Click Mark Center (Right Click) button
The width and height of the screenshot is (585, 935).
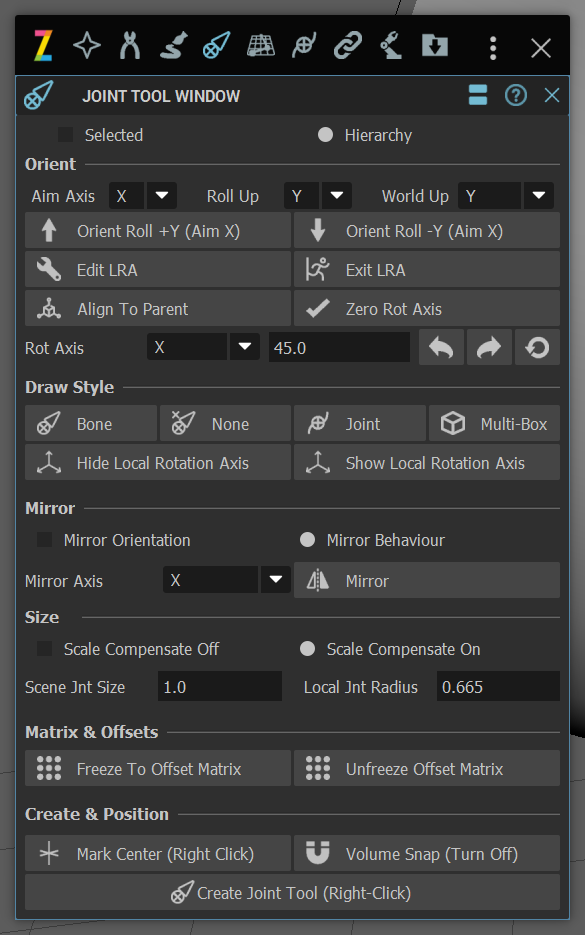point(157,853)
